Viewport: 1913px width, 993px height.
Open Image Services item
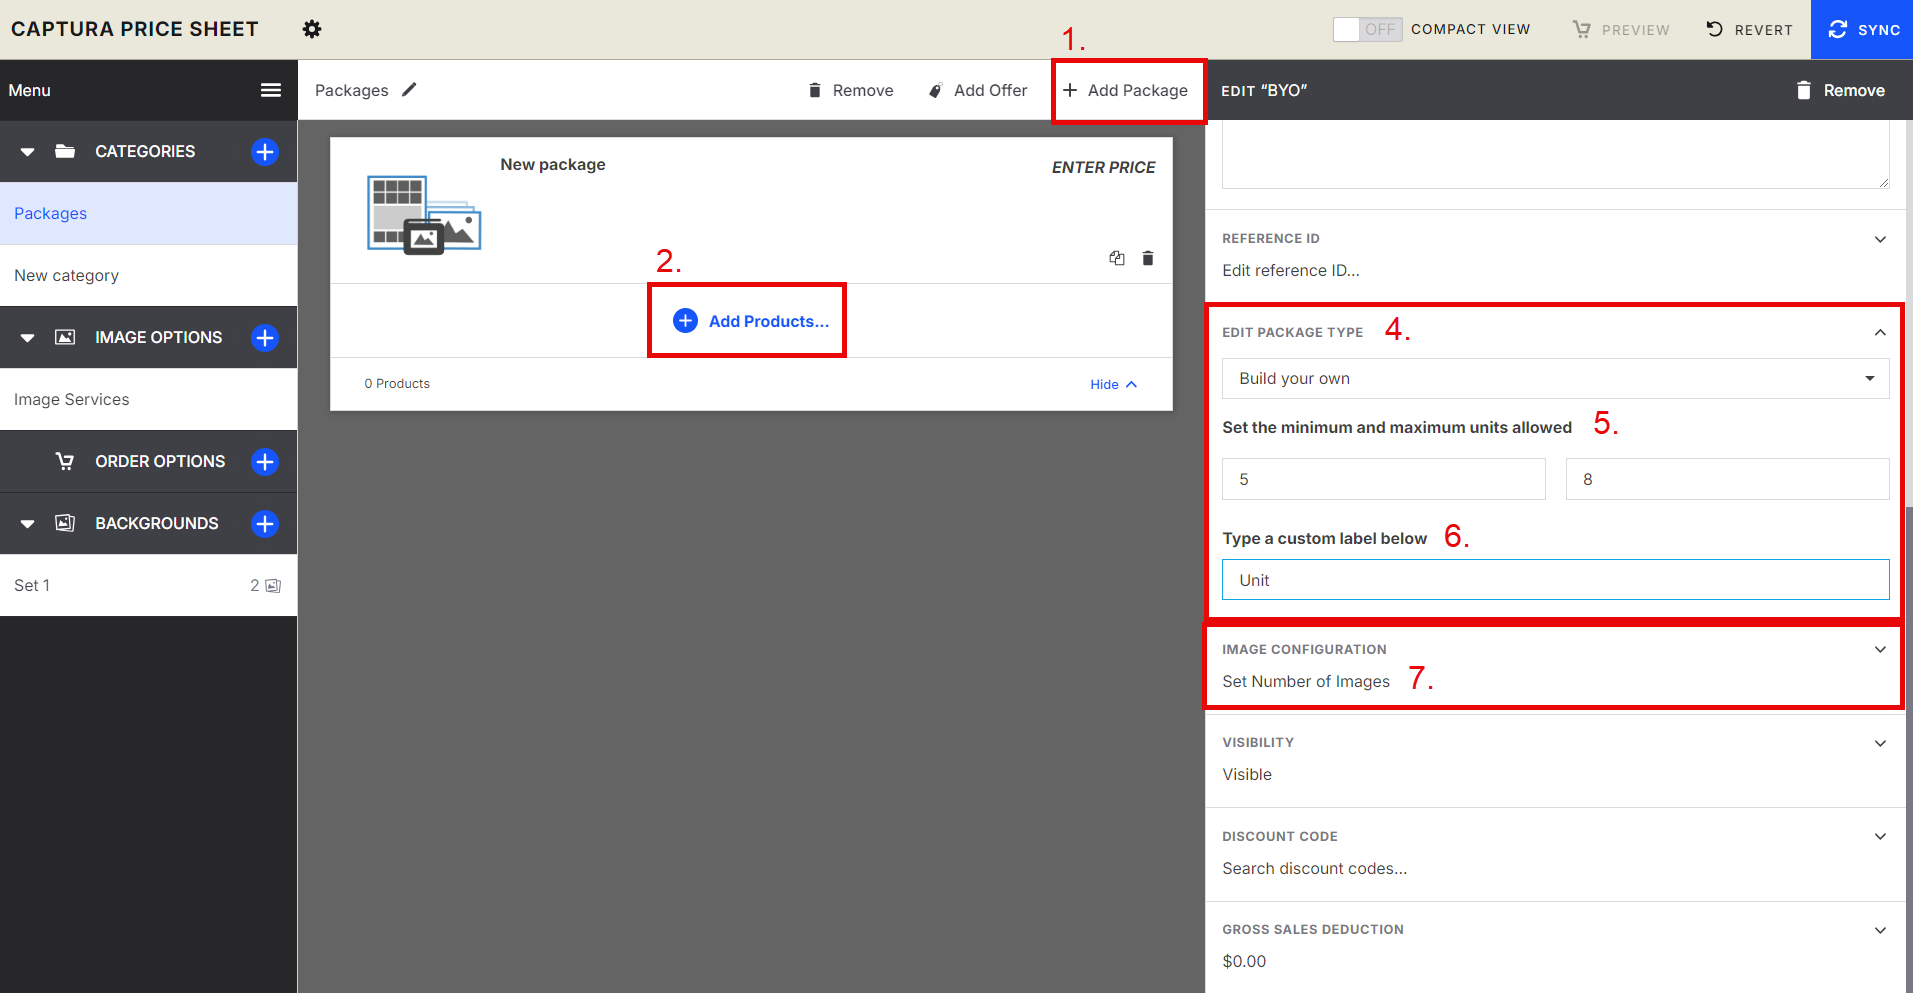coord(148,399)
